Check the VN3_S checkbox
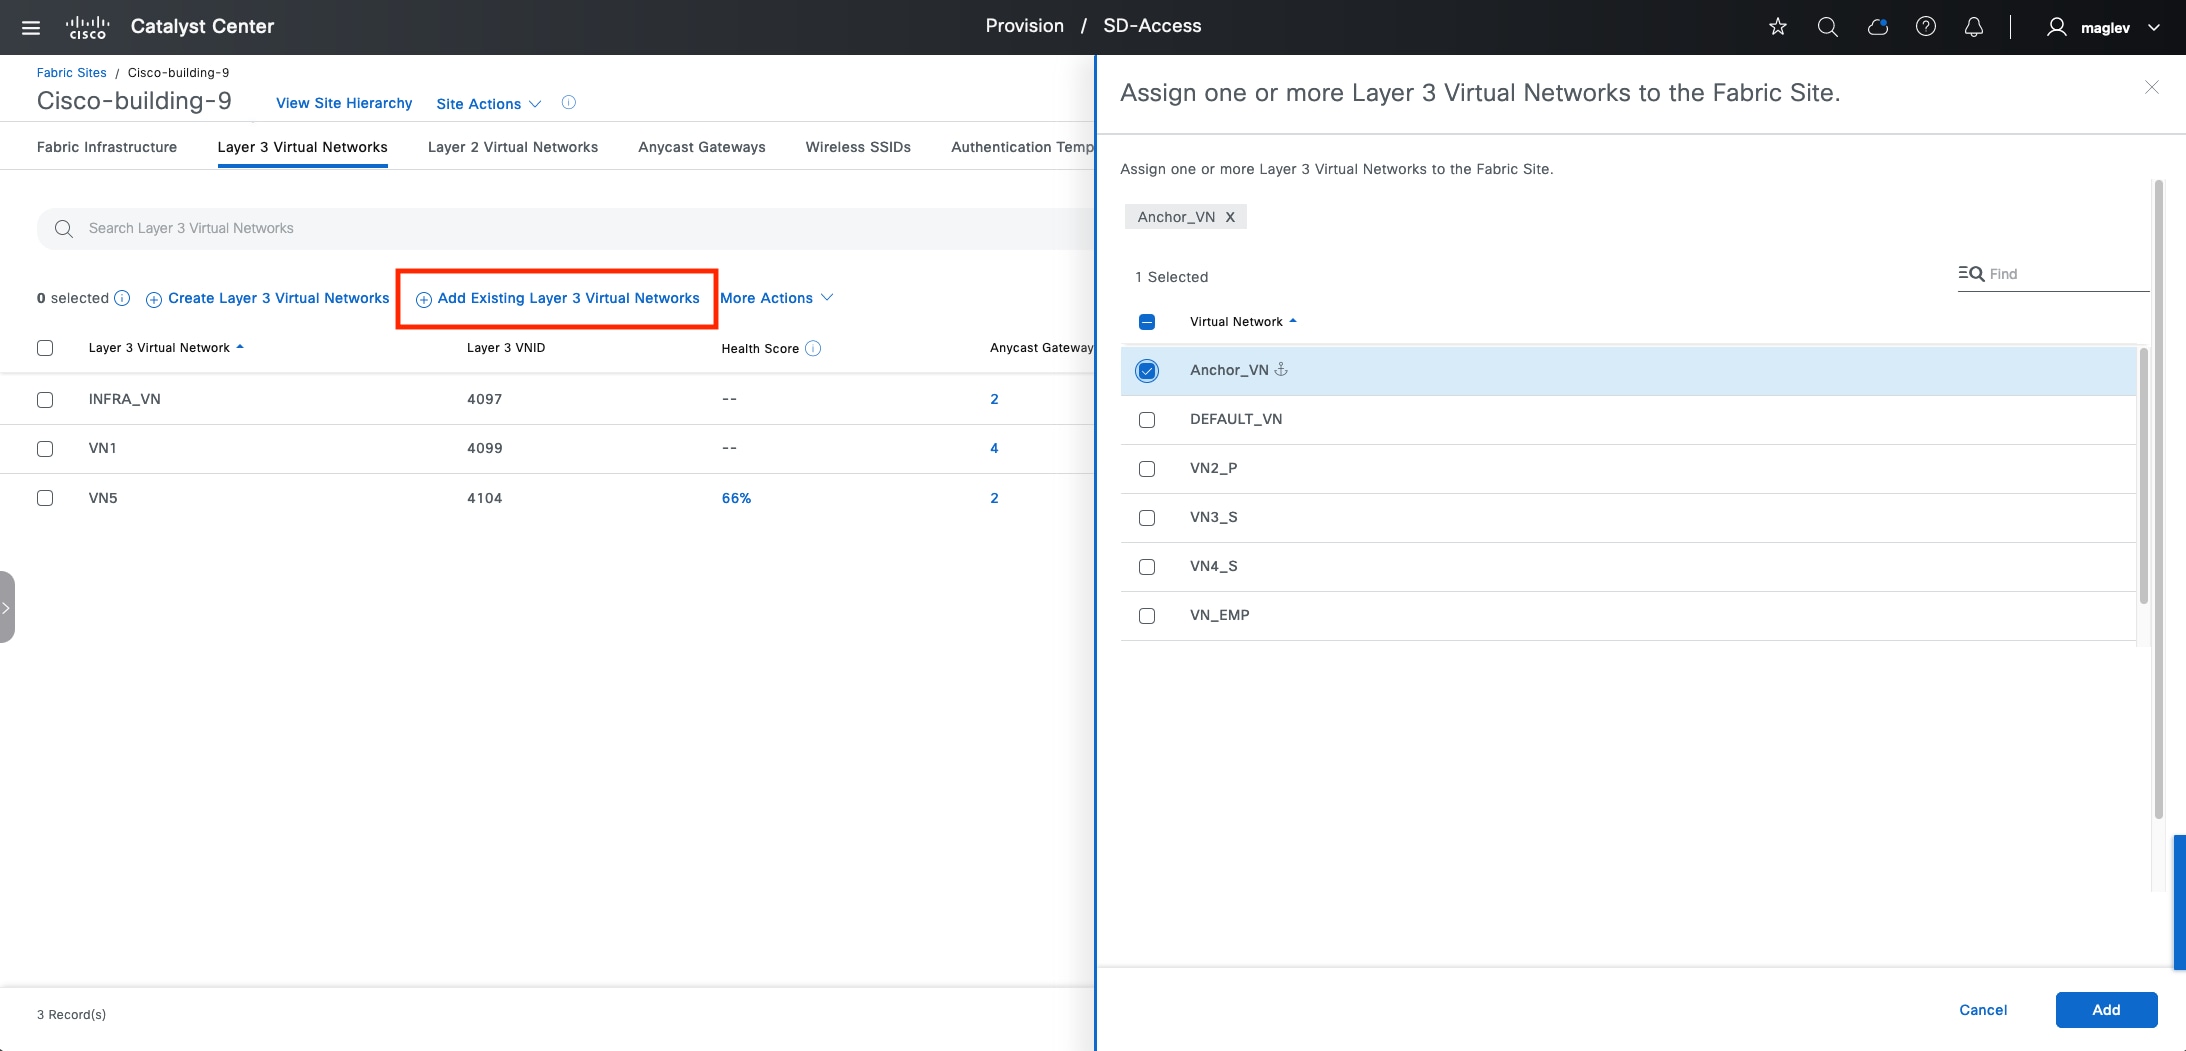Image resolution: width=2186 pixels, height=1051 pixels. (x=1147, y=518)
